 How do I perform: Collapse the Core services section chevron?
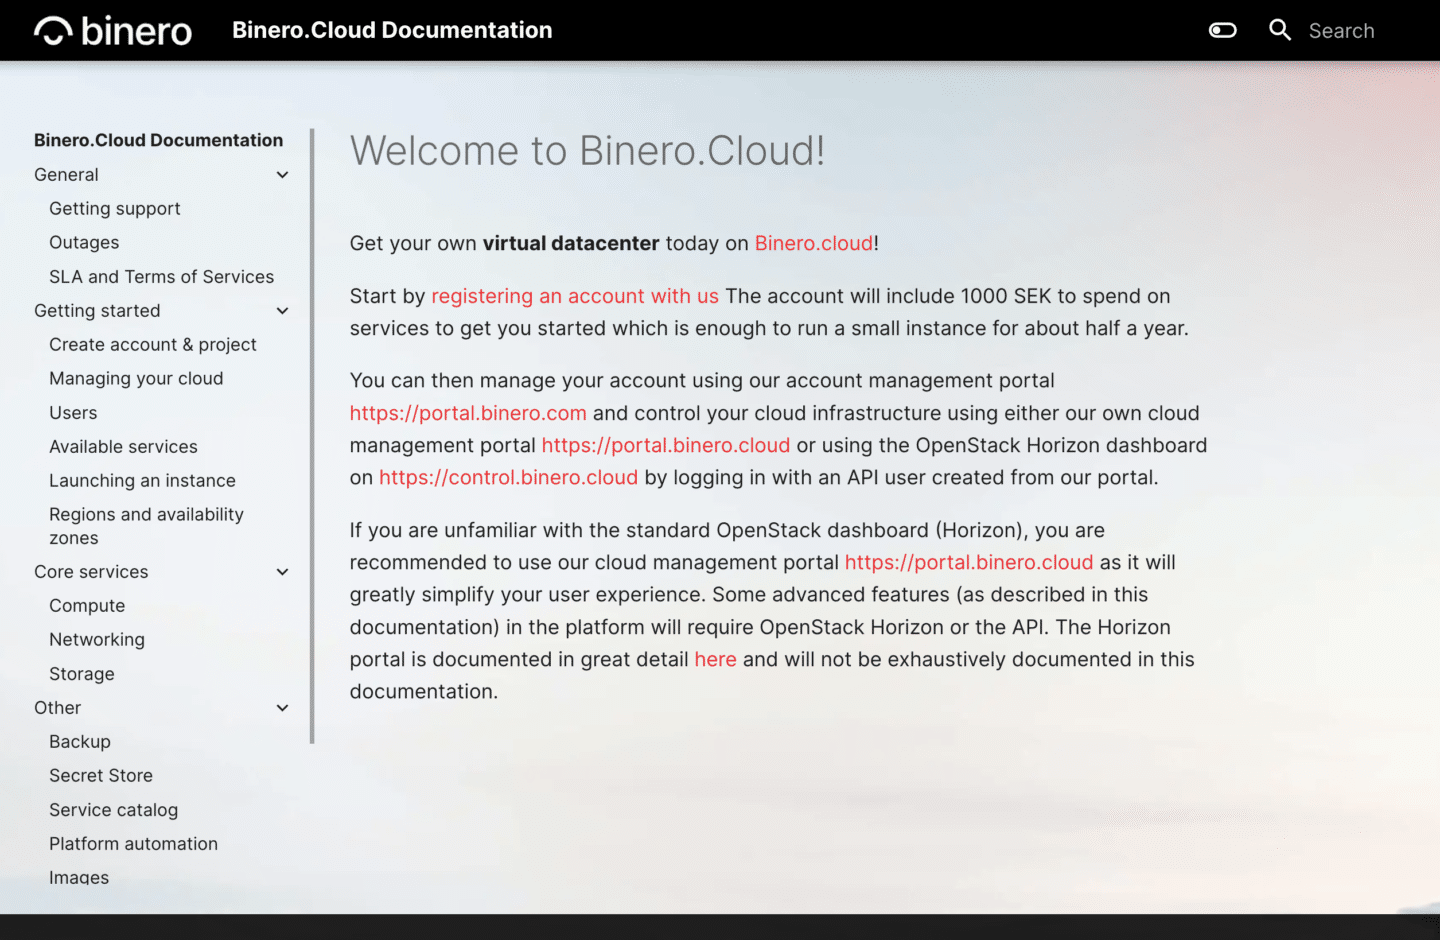282,572
